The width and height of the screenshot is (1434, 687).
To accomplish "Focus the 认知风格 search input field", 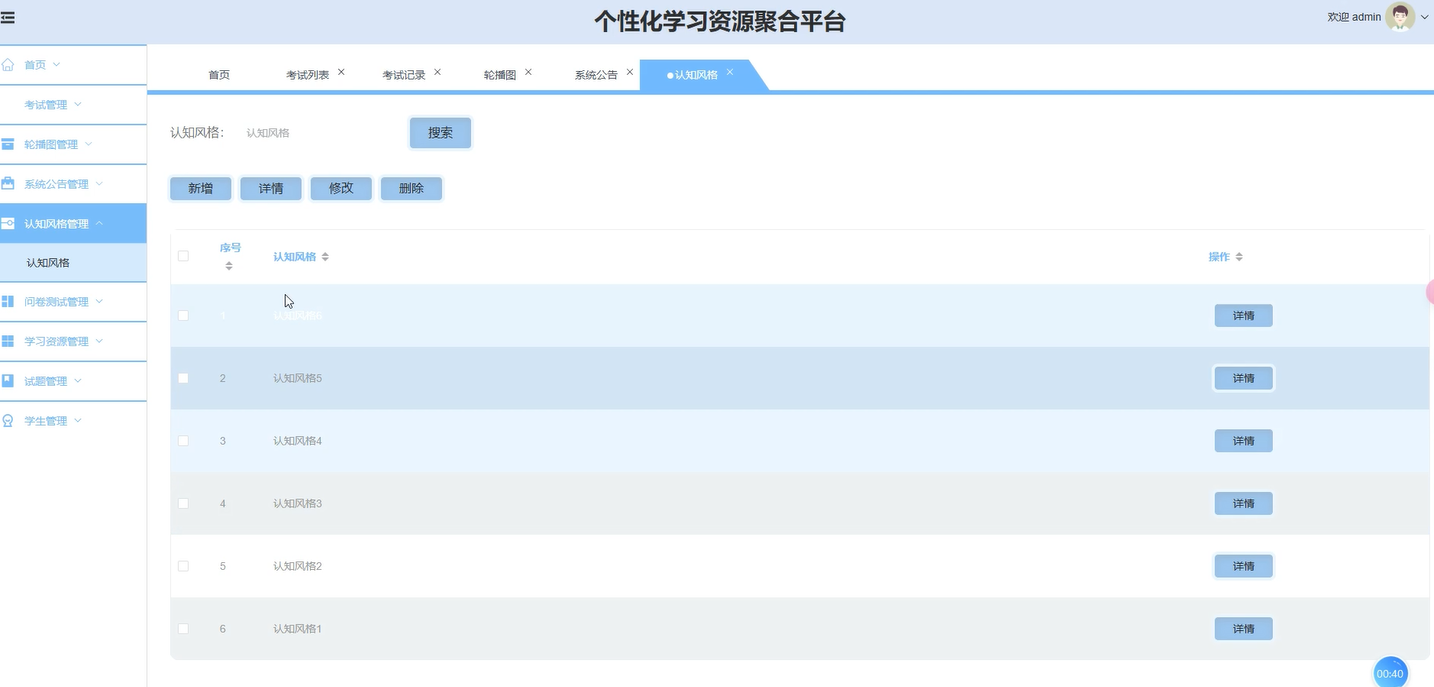I will (318, 132).
